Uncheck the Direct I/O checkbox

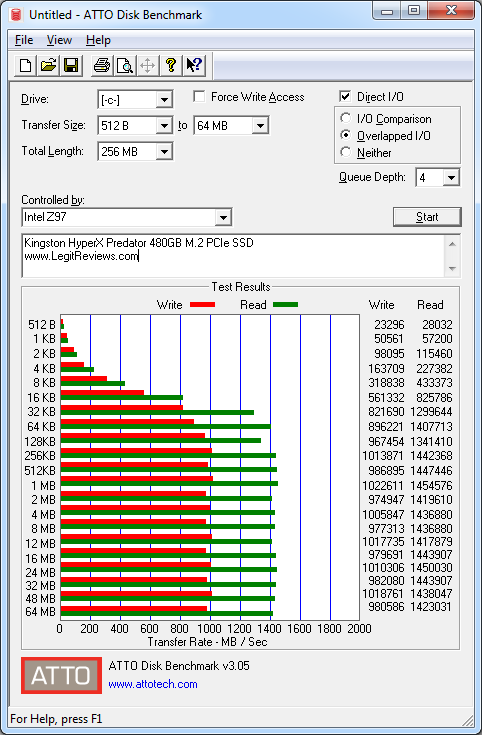(345, 97)
